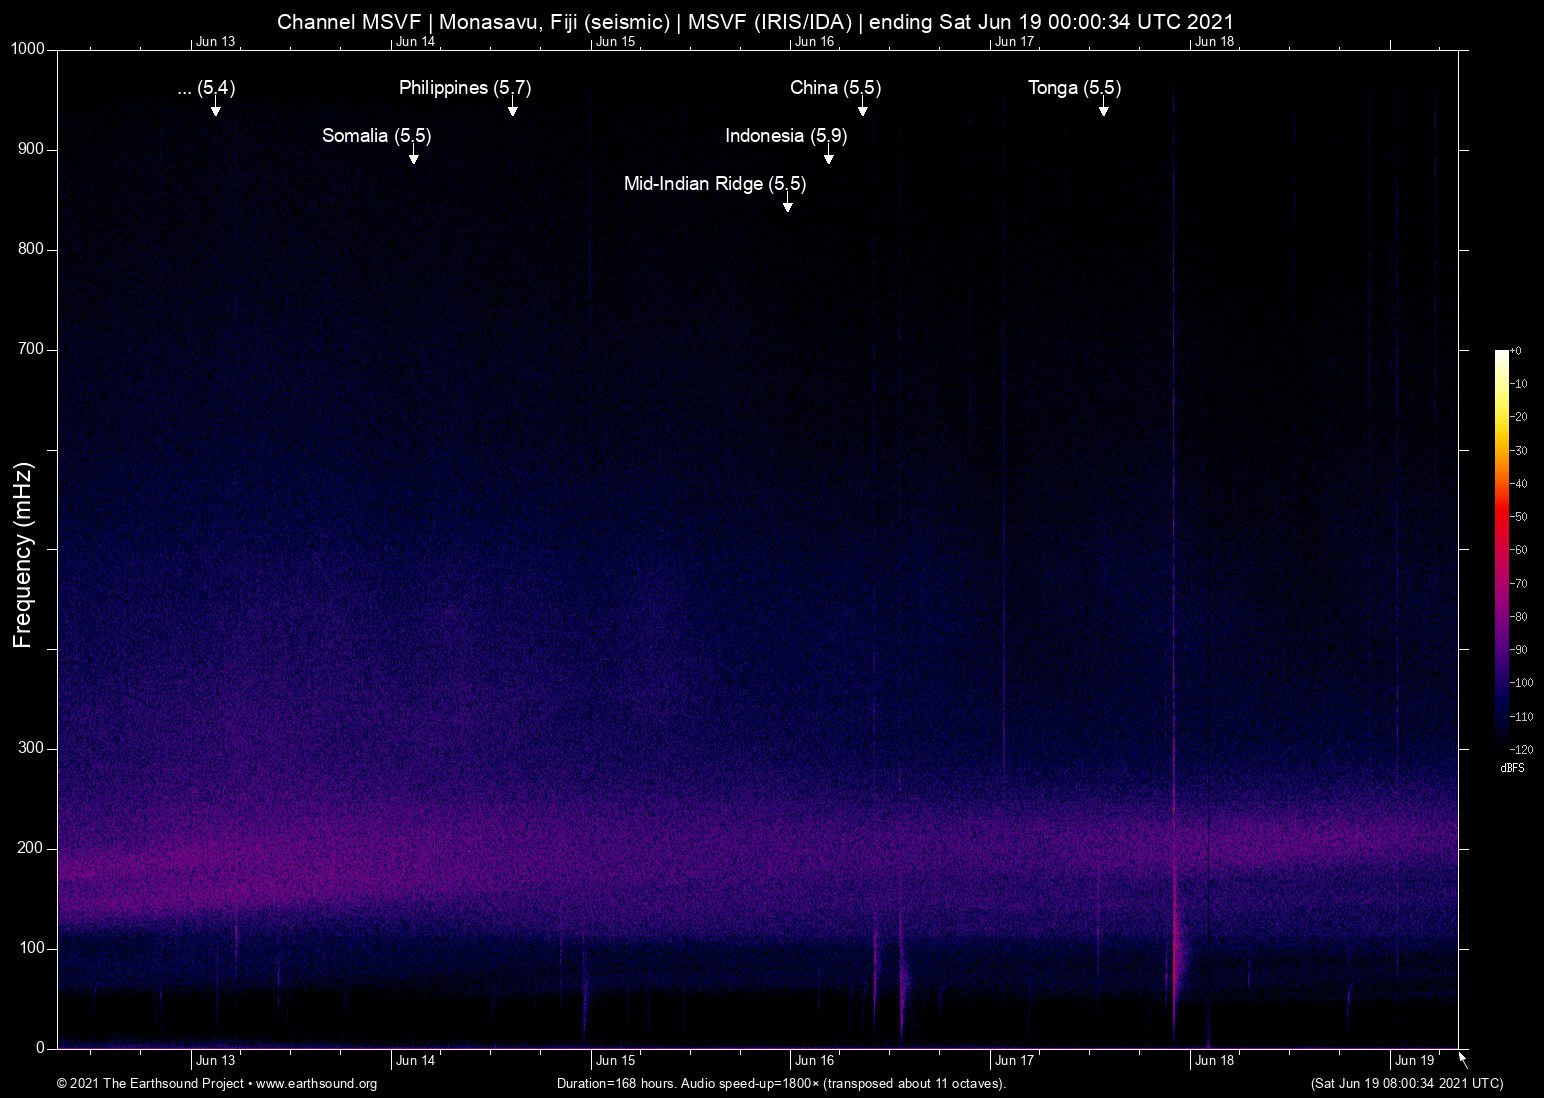Select the Mid-Indian Ridge (5.5) text label
The image size is (1544, 1098).
(x=714, y=184)
